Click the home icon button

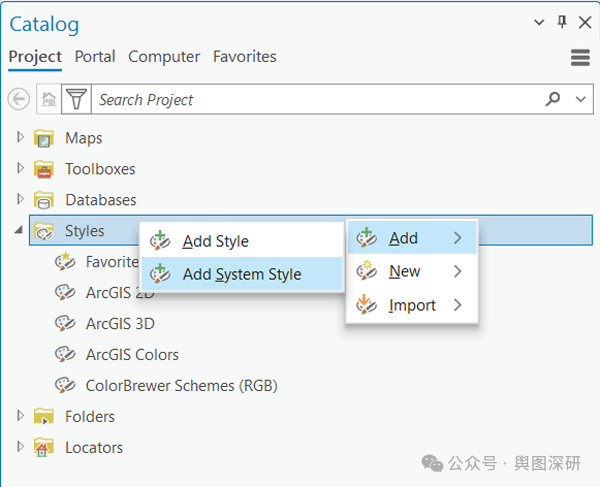click(x=49, y=99)
